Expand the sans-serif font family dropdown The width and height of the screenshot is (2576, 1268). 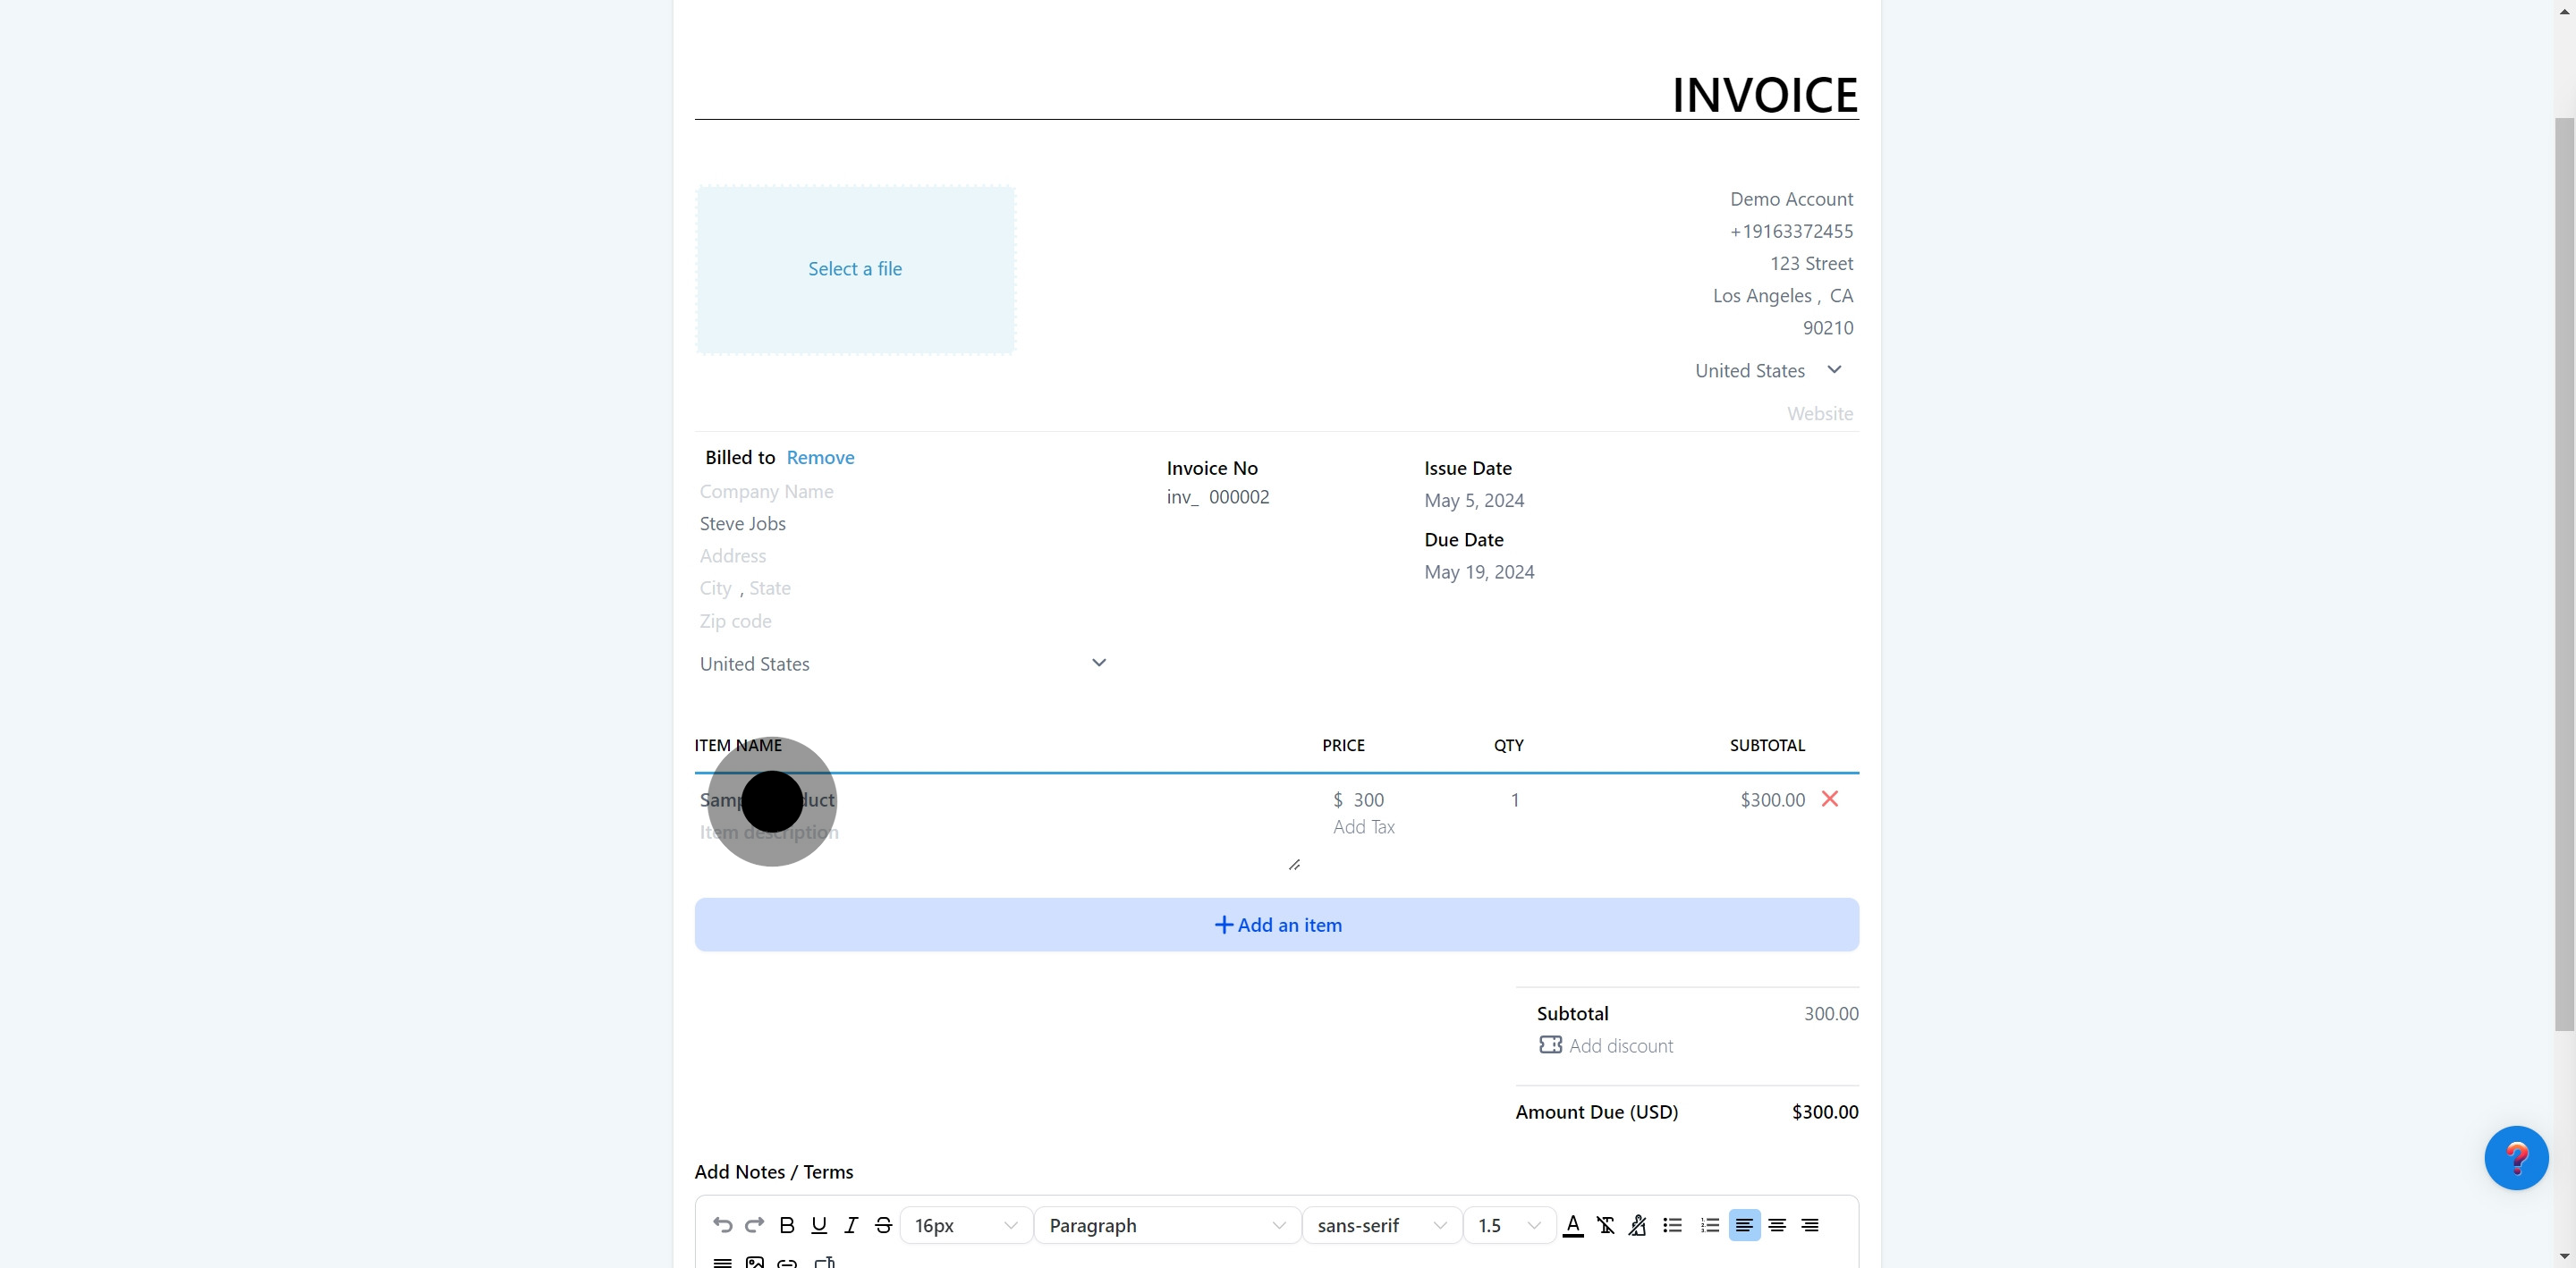[1381, 1225]
